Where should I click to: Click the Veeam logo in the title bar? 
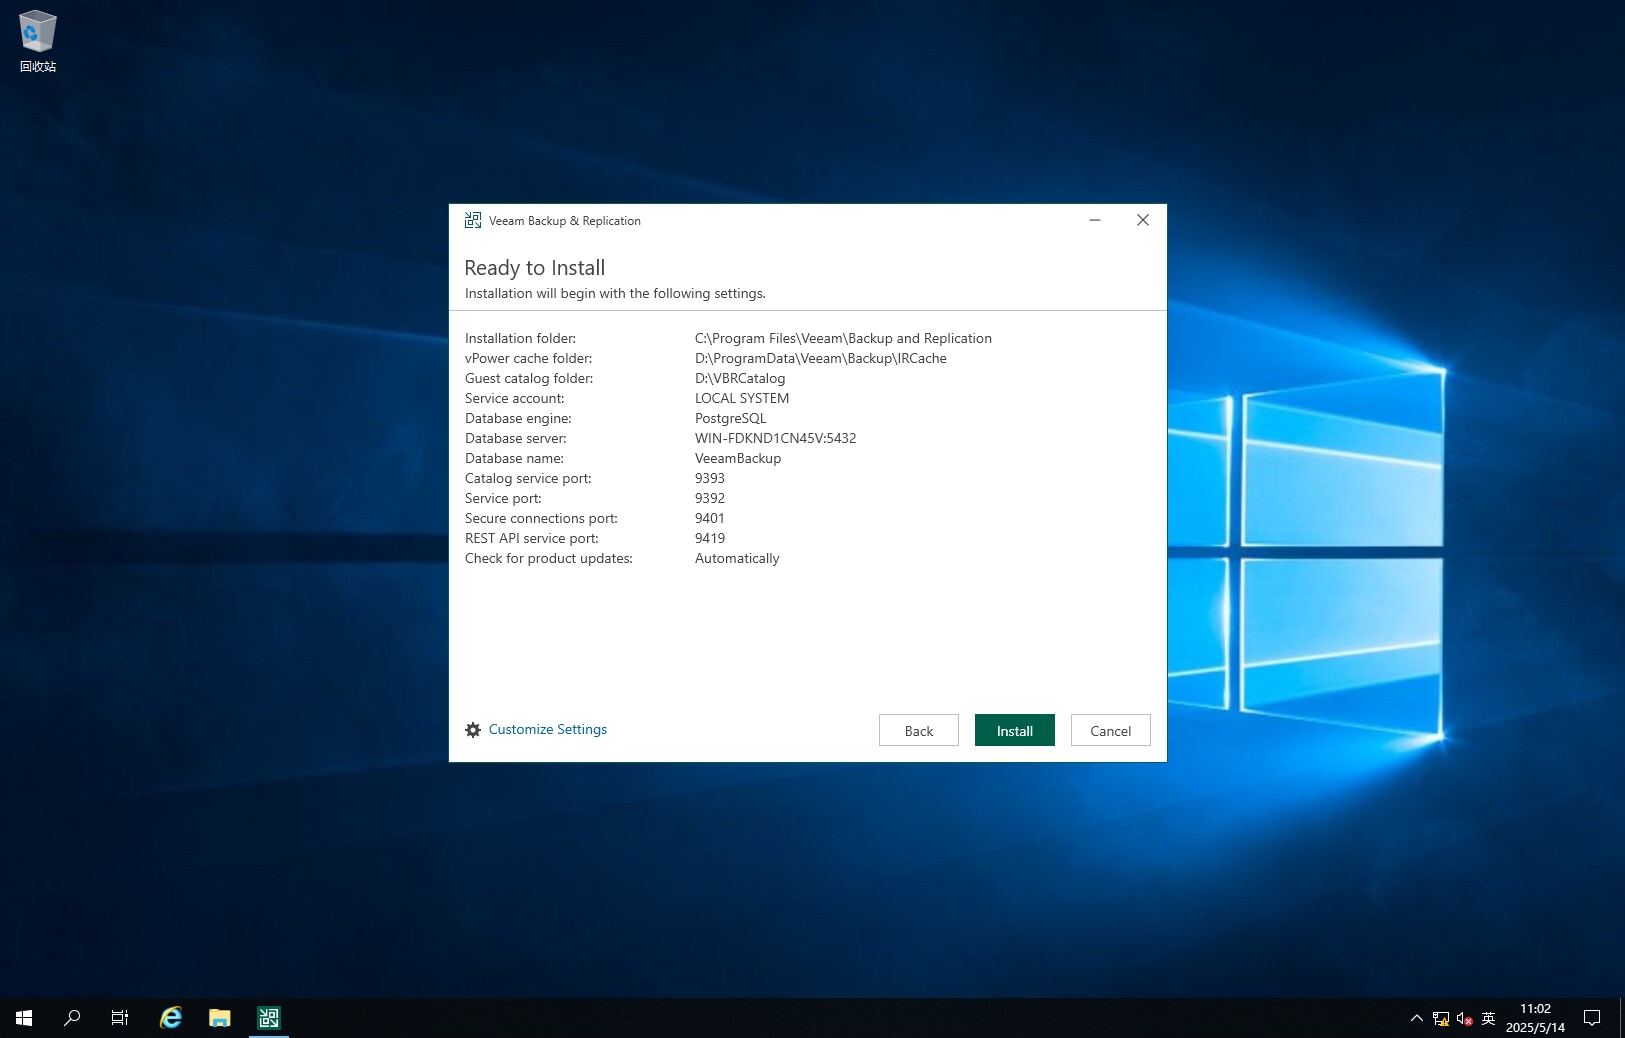point(473,220)
